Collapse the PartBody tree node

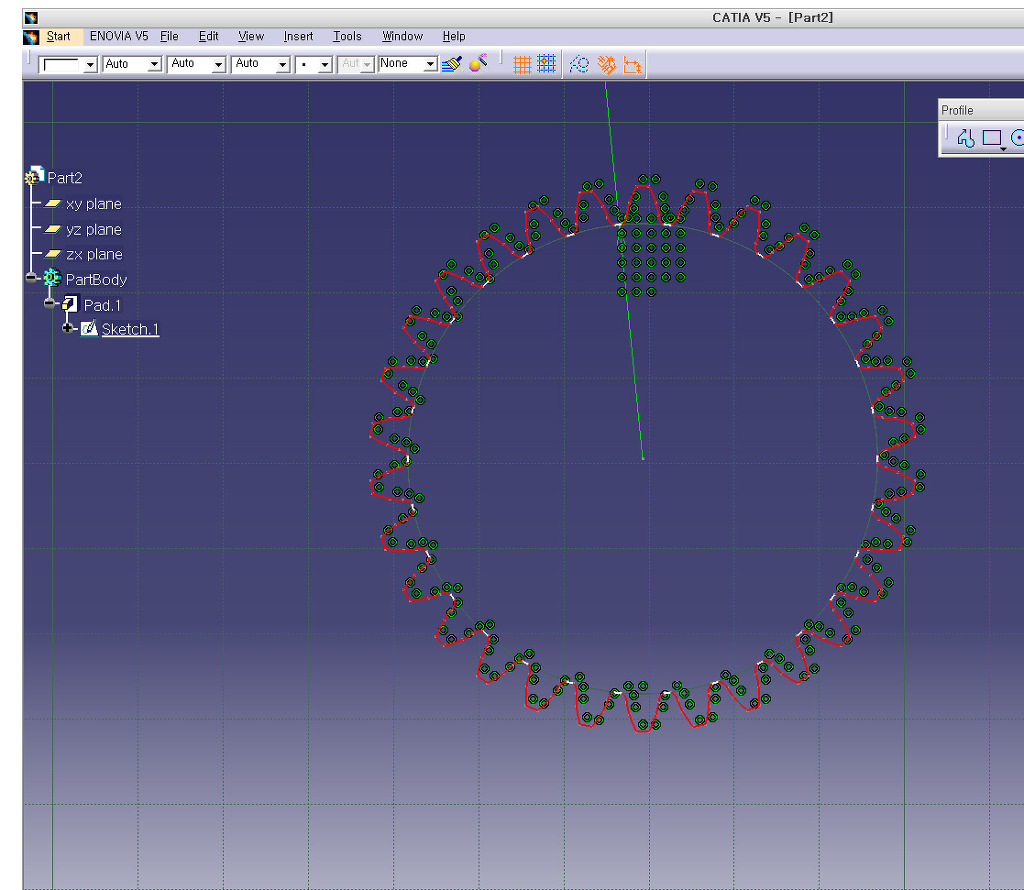coord(32,279)
